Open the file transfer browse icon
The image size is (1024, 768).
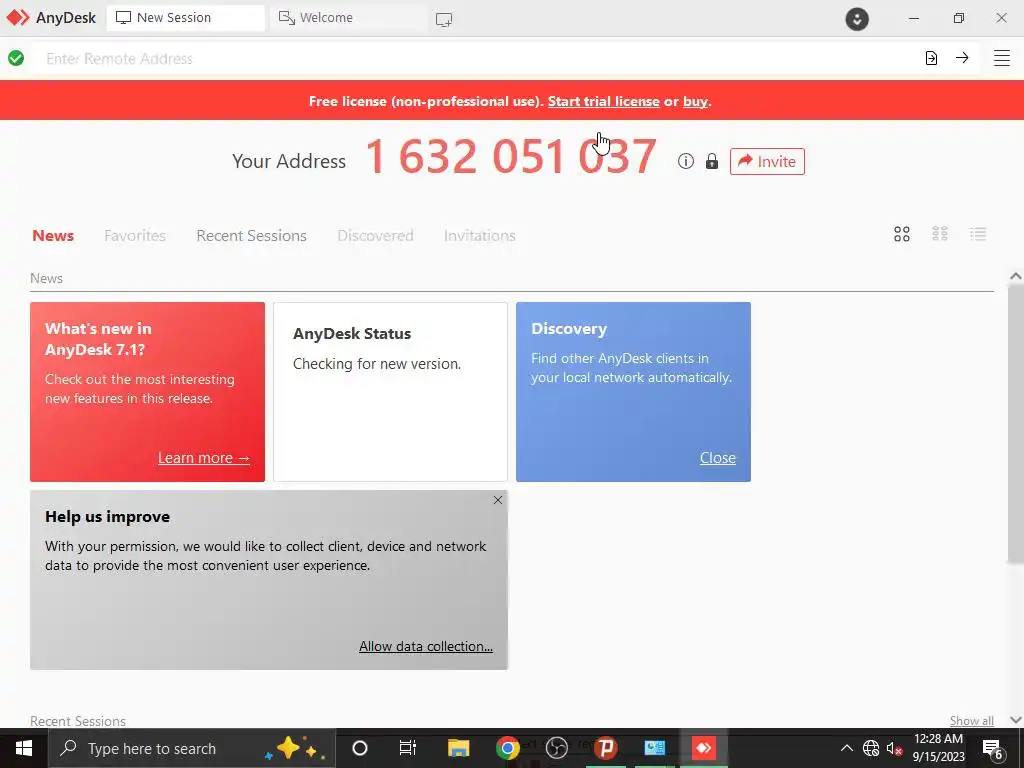pos(931,58)
